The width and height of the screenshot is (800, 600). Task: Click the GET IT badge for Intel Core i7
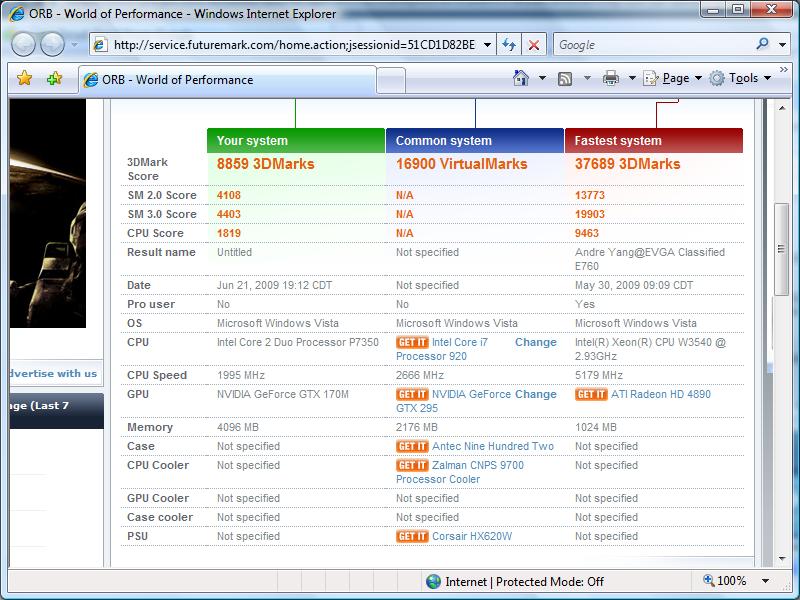412,342
